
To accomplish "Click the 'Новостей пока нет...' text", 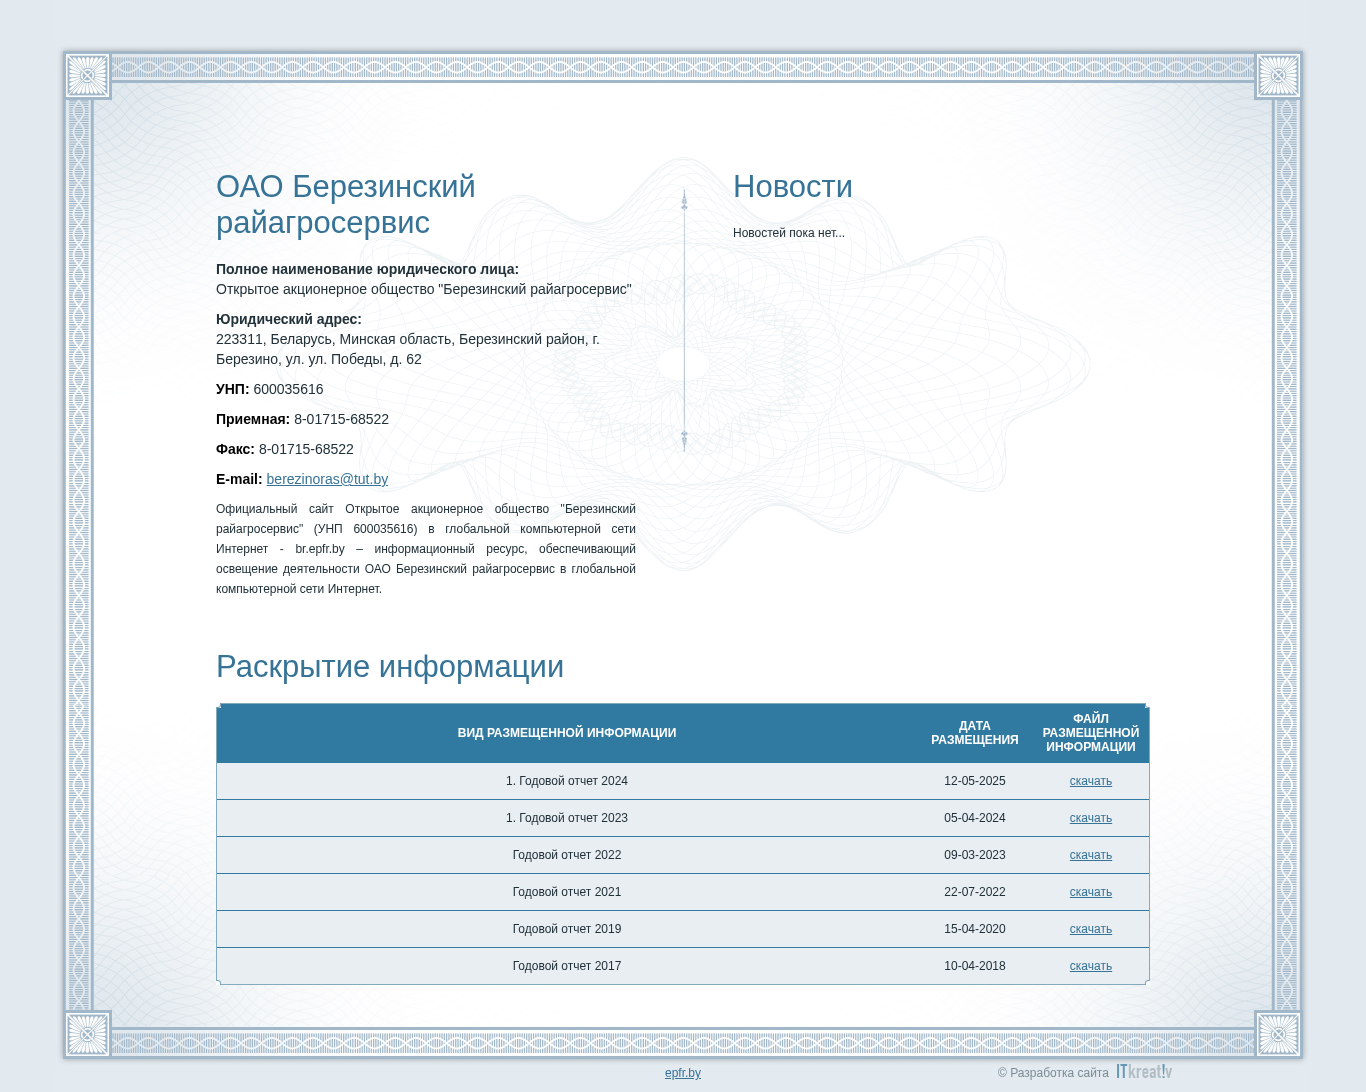I will tap(789, 233).
